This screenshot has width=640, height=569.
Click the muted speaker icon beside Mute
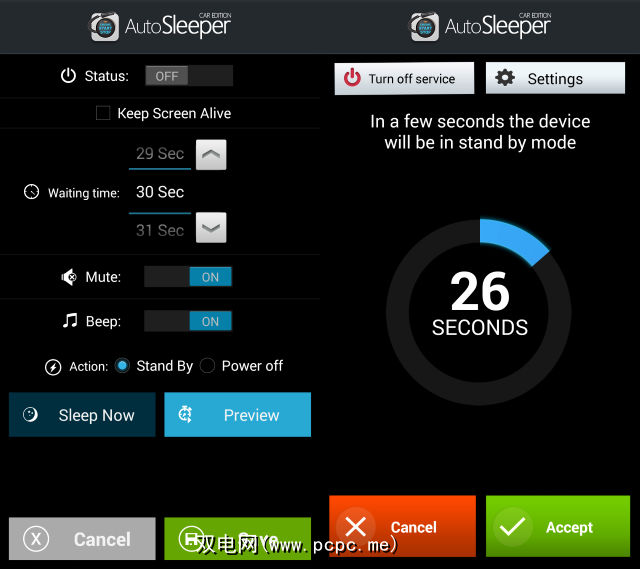point(69,277)
